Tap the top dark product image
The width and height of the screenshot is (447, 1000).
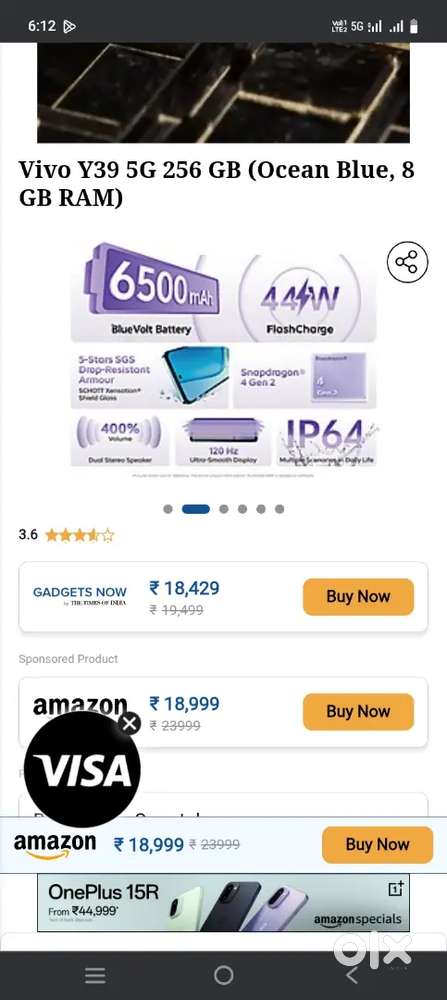(223, 92)
